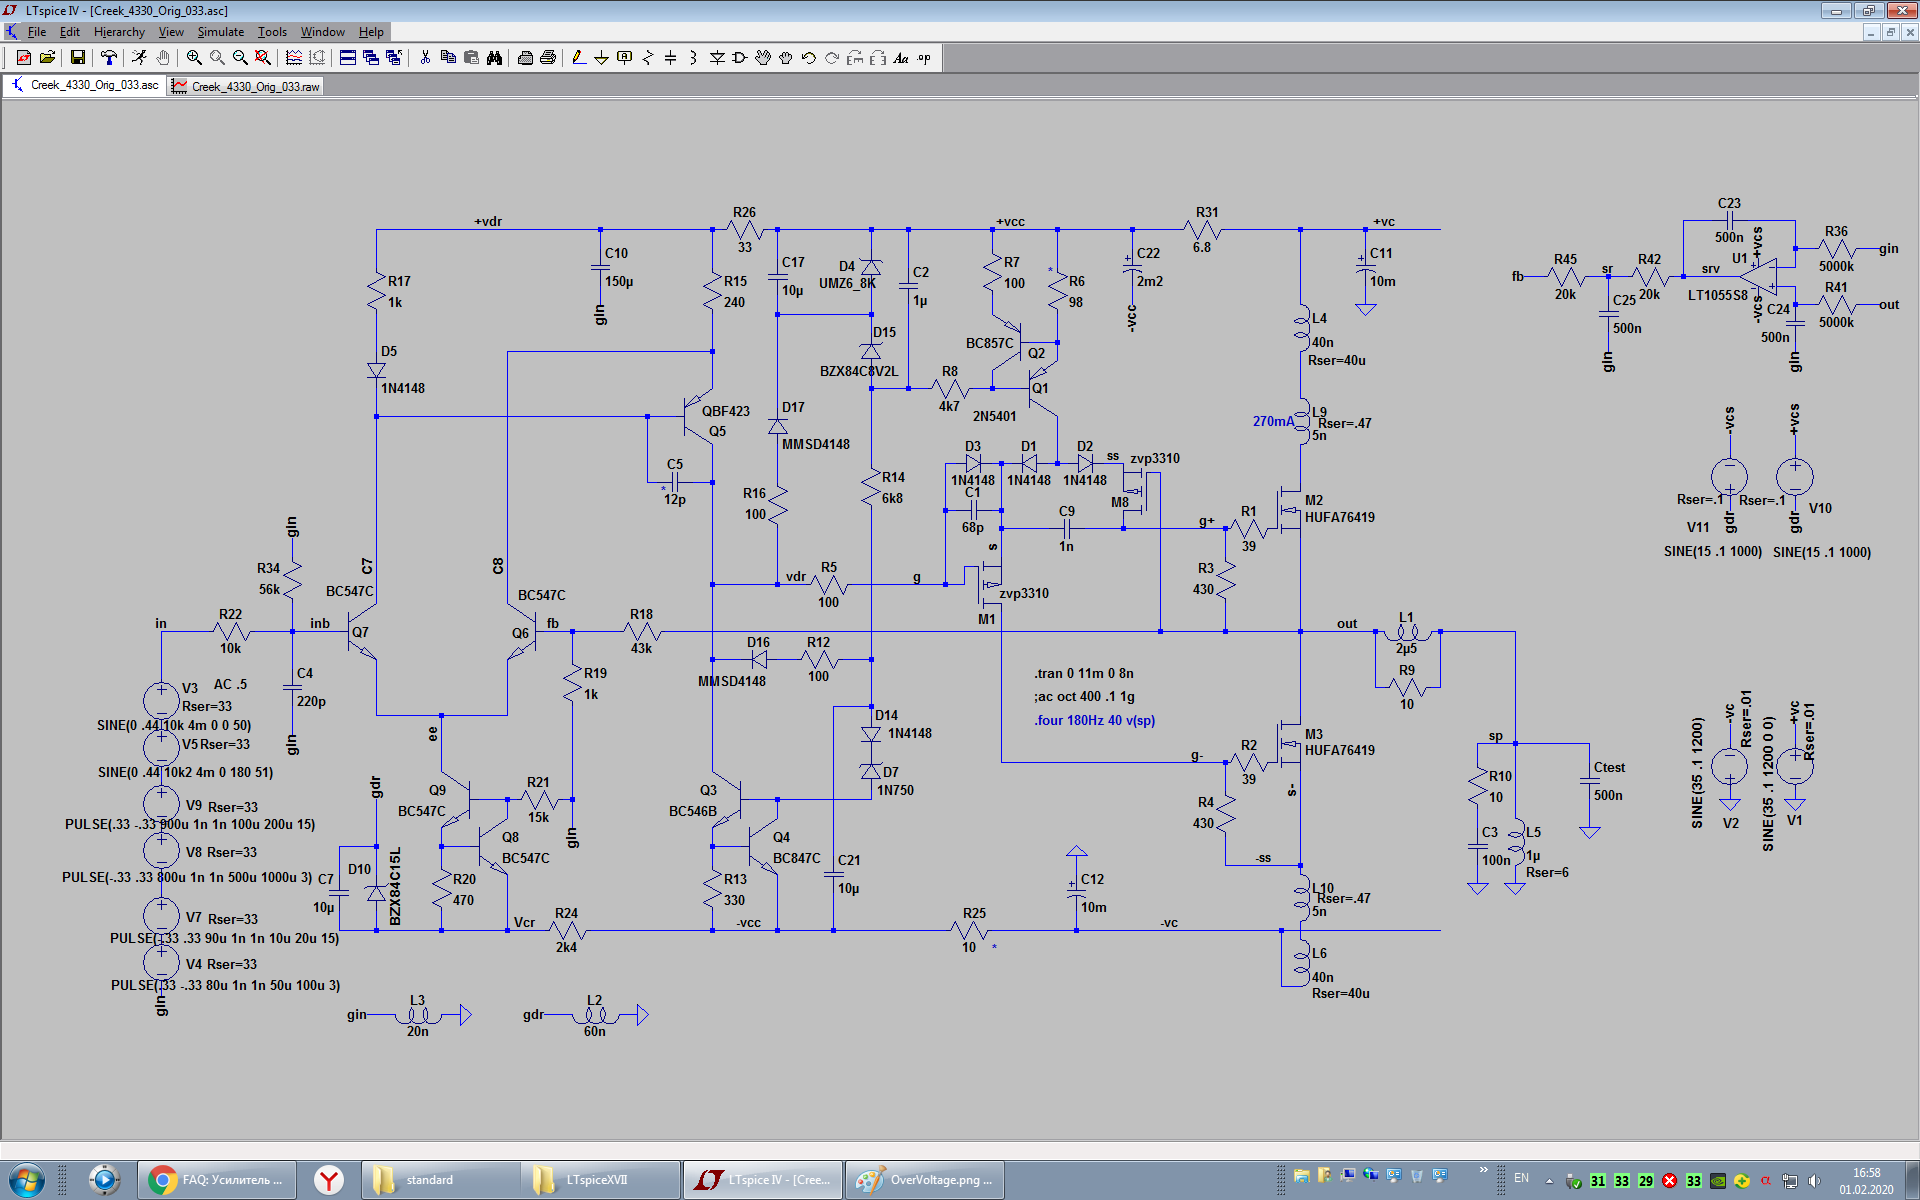Click the Rotate toolbar icon

click(x=855, y=58)
